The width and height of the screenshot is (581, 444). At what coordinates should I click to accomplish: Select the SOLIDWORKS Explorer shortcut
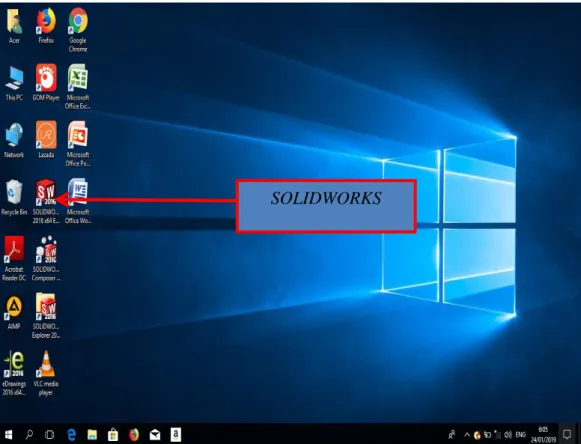[46, 316]
